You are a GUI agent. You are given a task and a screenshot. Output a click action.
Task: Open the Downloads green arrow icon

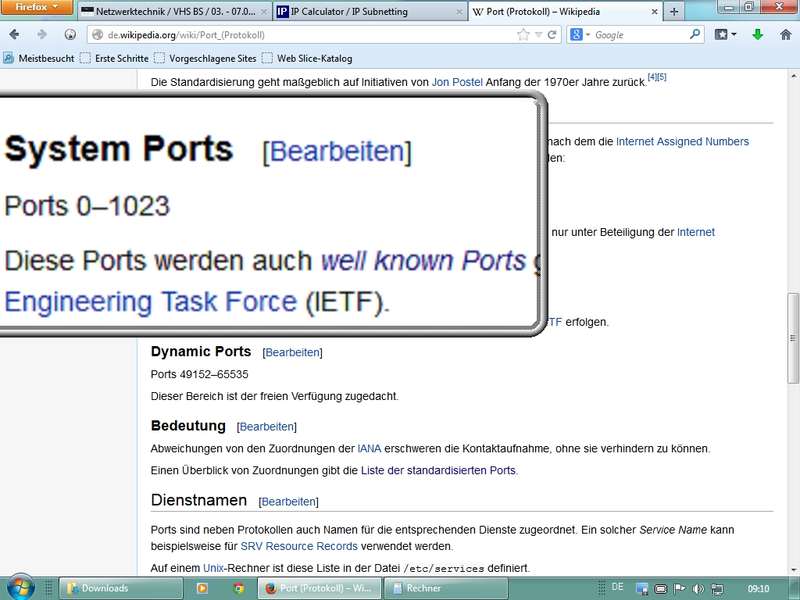pos(758,34)
